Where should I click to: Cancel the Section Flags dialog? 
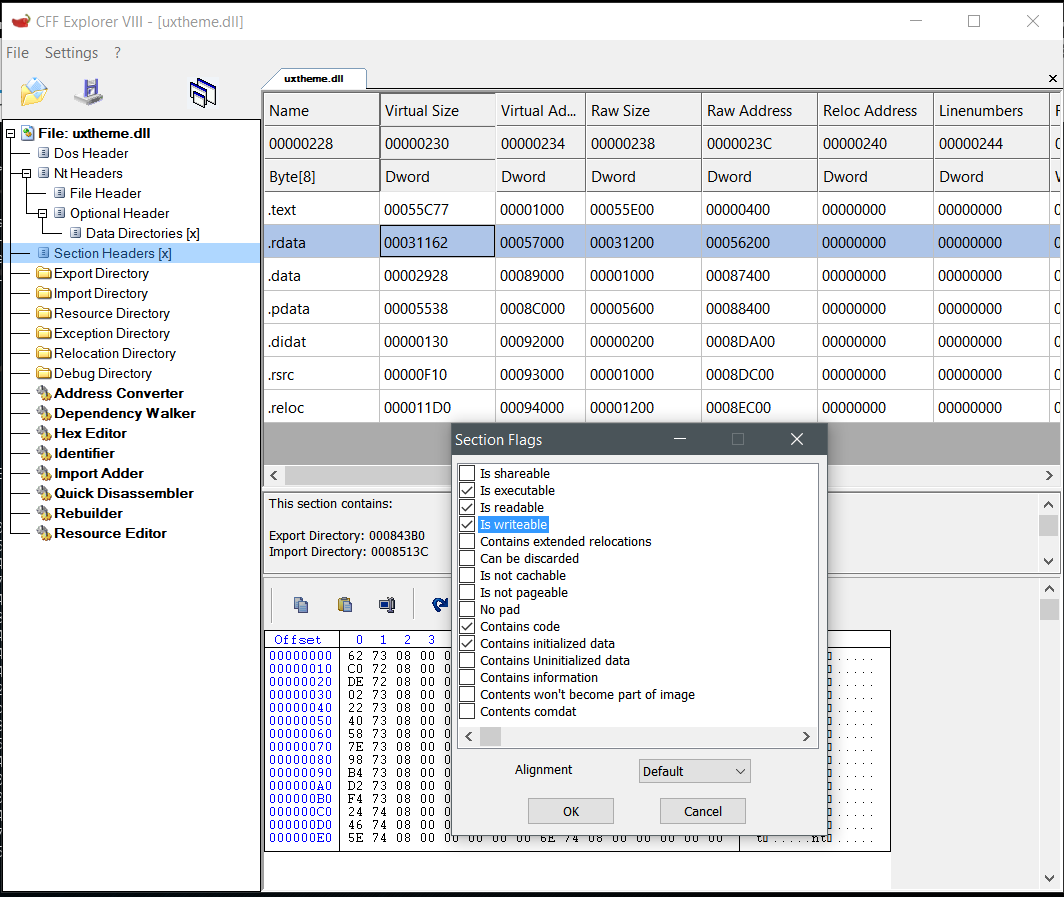(x=702, y=812)
